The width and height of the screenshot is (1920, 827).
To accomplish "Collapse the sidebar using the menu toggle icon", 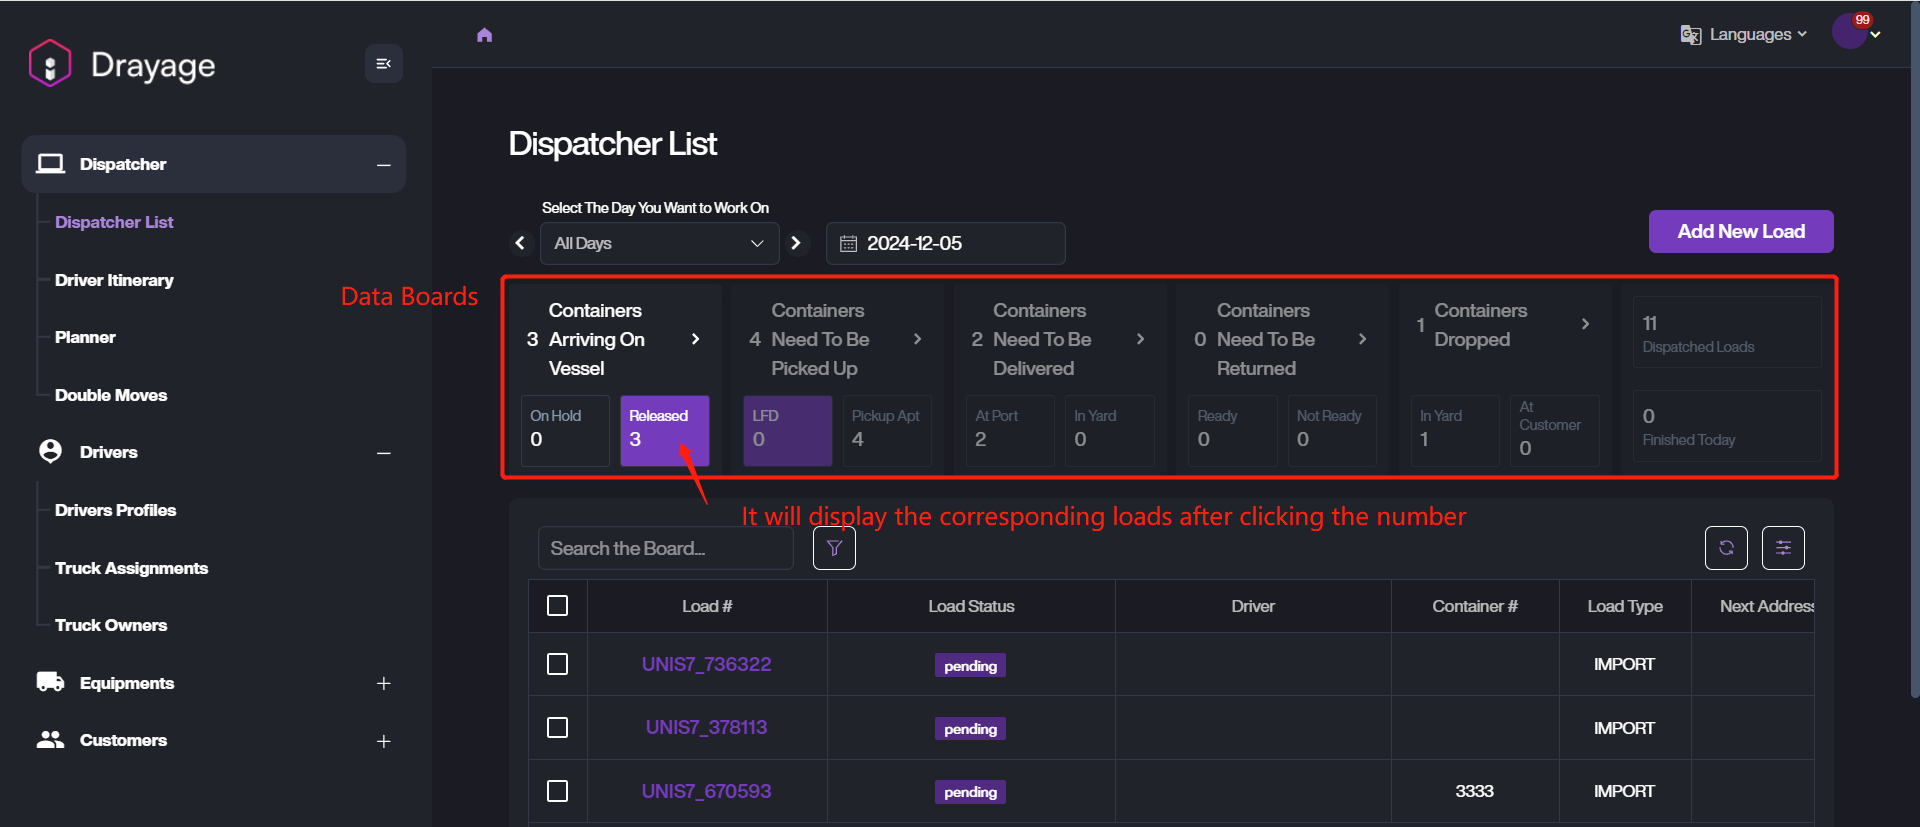I will click(x=383, y=64).
